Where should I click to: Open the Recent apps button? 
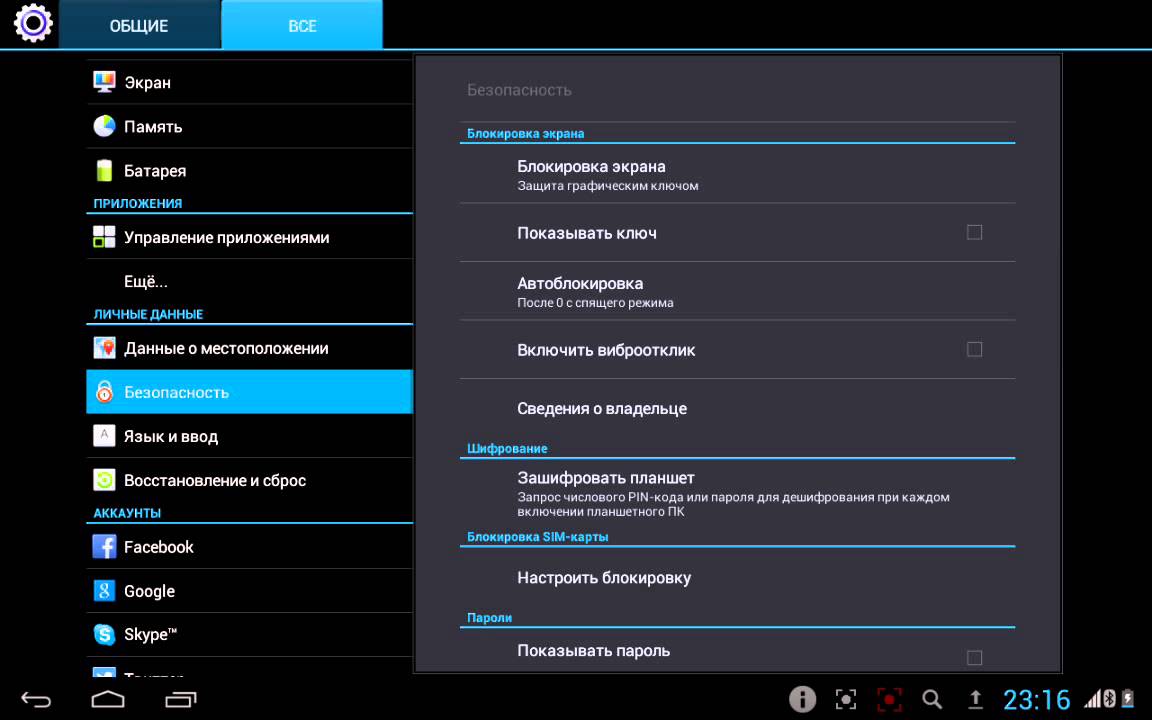181,699
